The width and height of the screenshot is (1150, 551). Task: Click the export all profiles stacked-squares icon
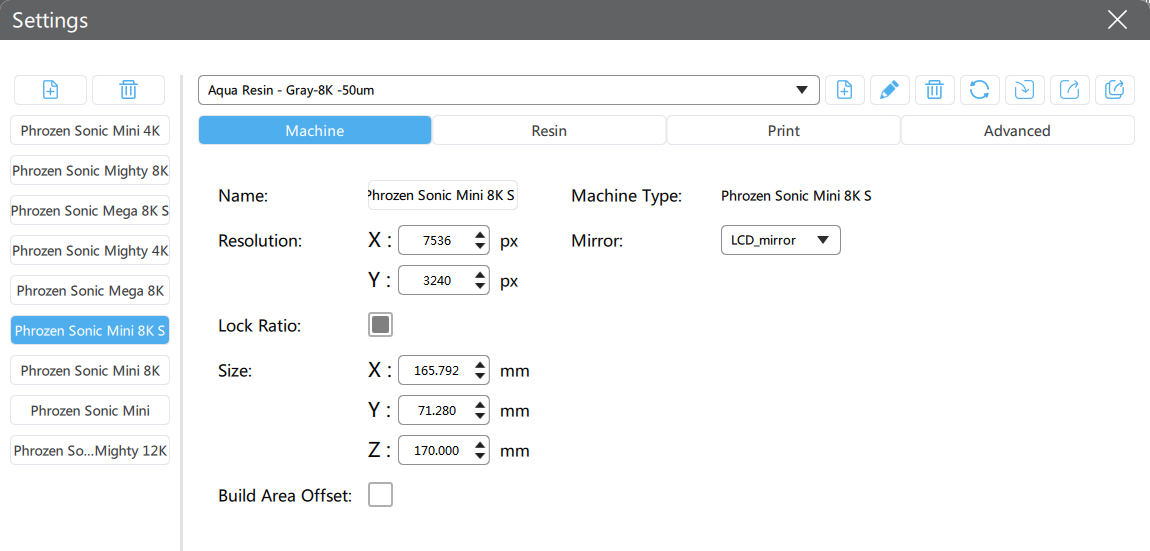1114,90
